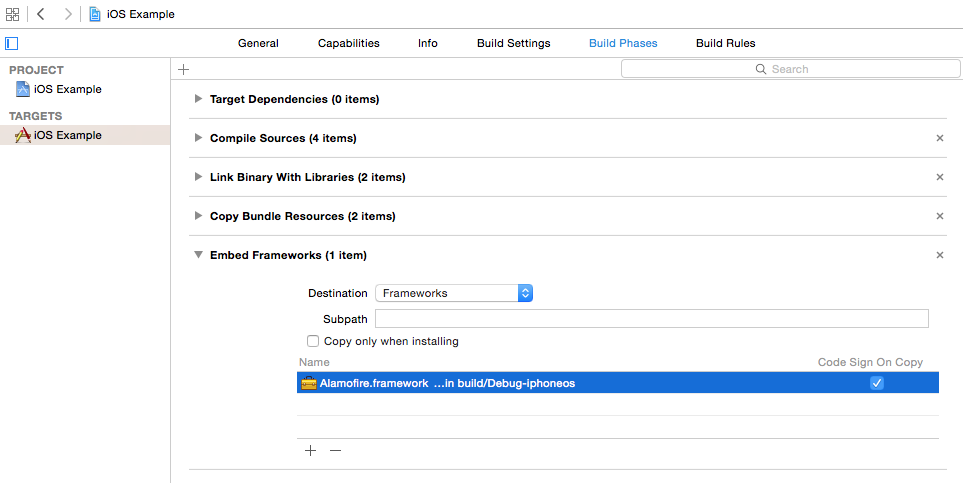The image size is (963, 483).
Task: Expand Link Binary With Libraries section
Action: 199,177
